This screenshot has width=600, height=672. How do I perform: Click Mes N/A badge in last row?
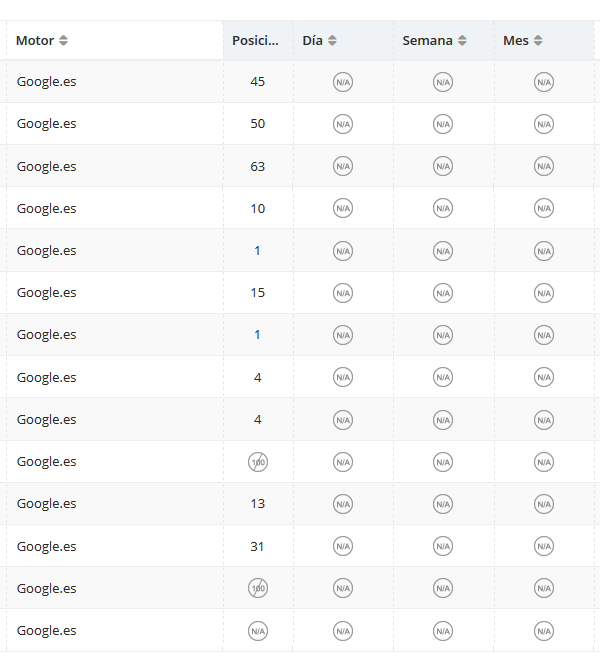pyautogui.click(x=544, y=631)
